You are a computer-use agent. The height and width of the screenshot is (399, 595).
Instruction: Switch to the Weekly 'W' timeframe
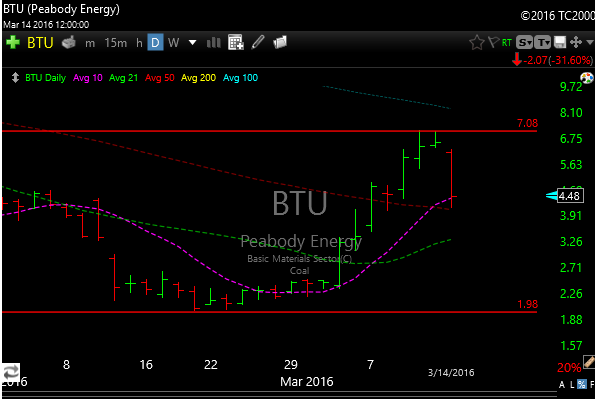point(173,43)
